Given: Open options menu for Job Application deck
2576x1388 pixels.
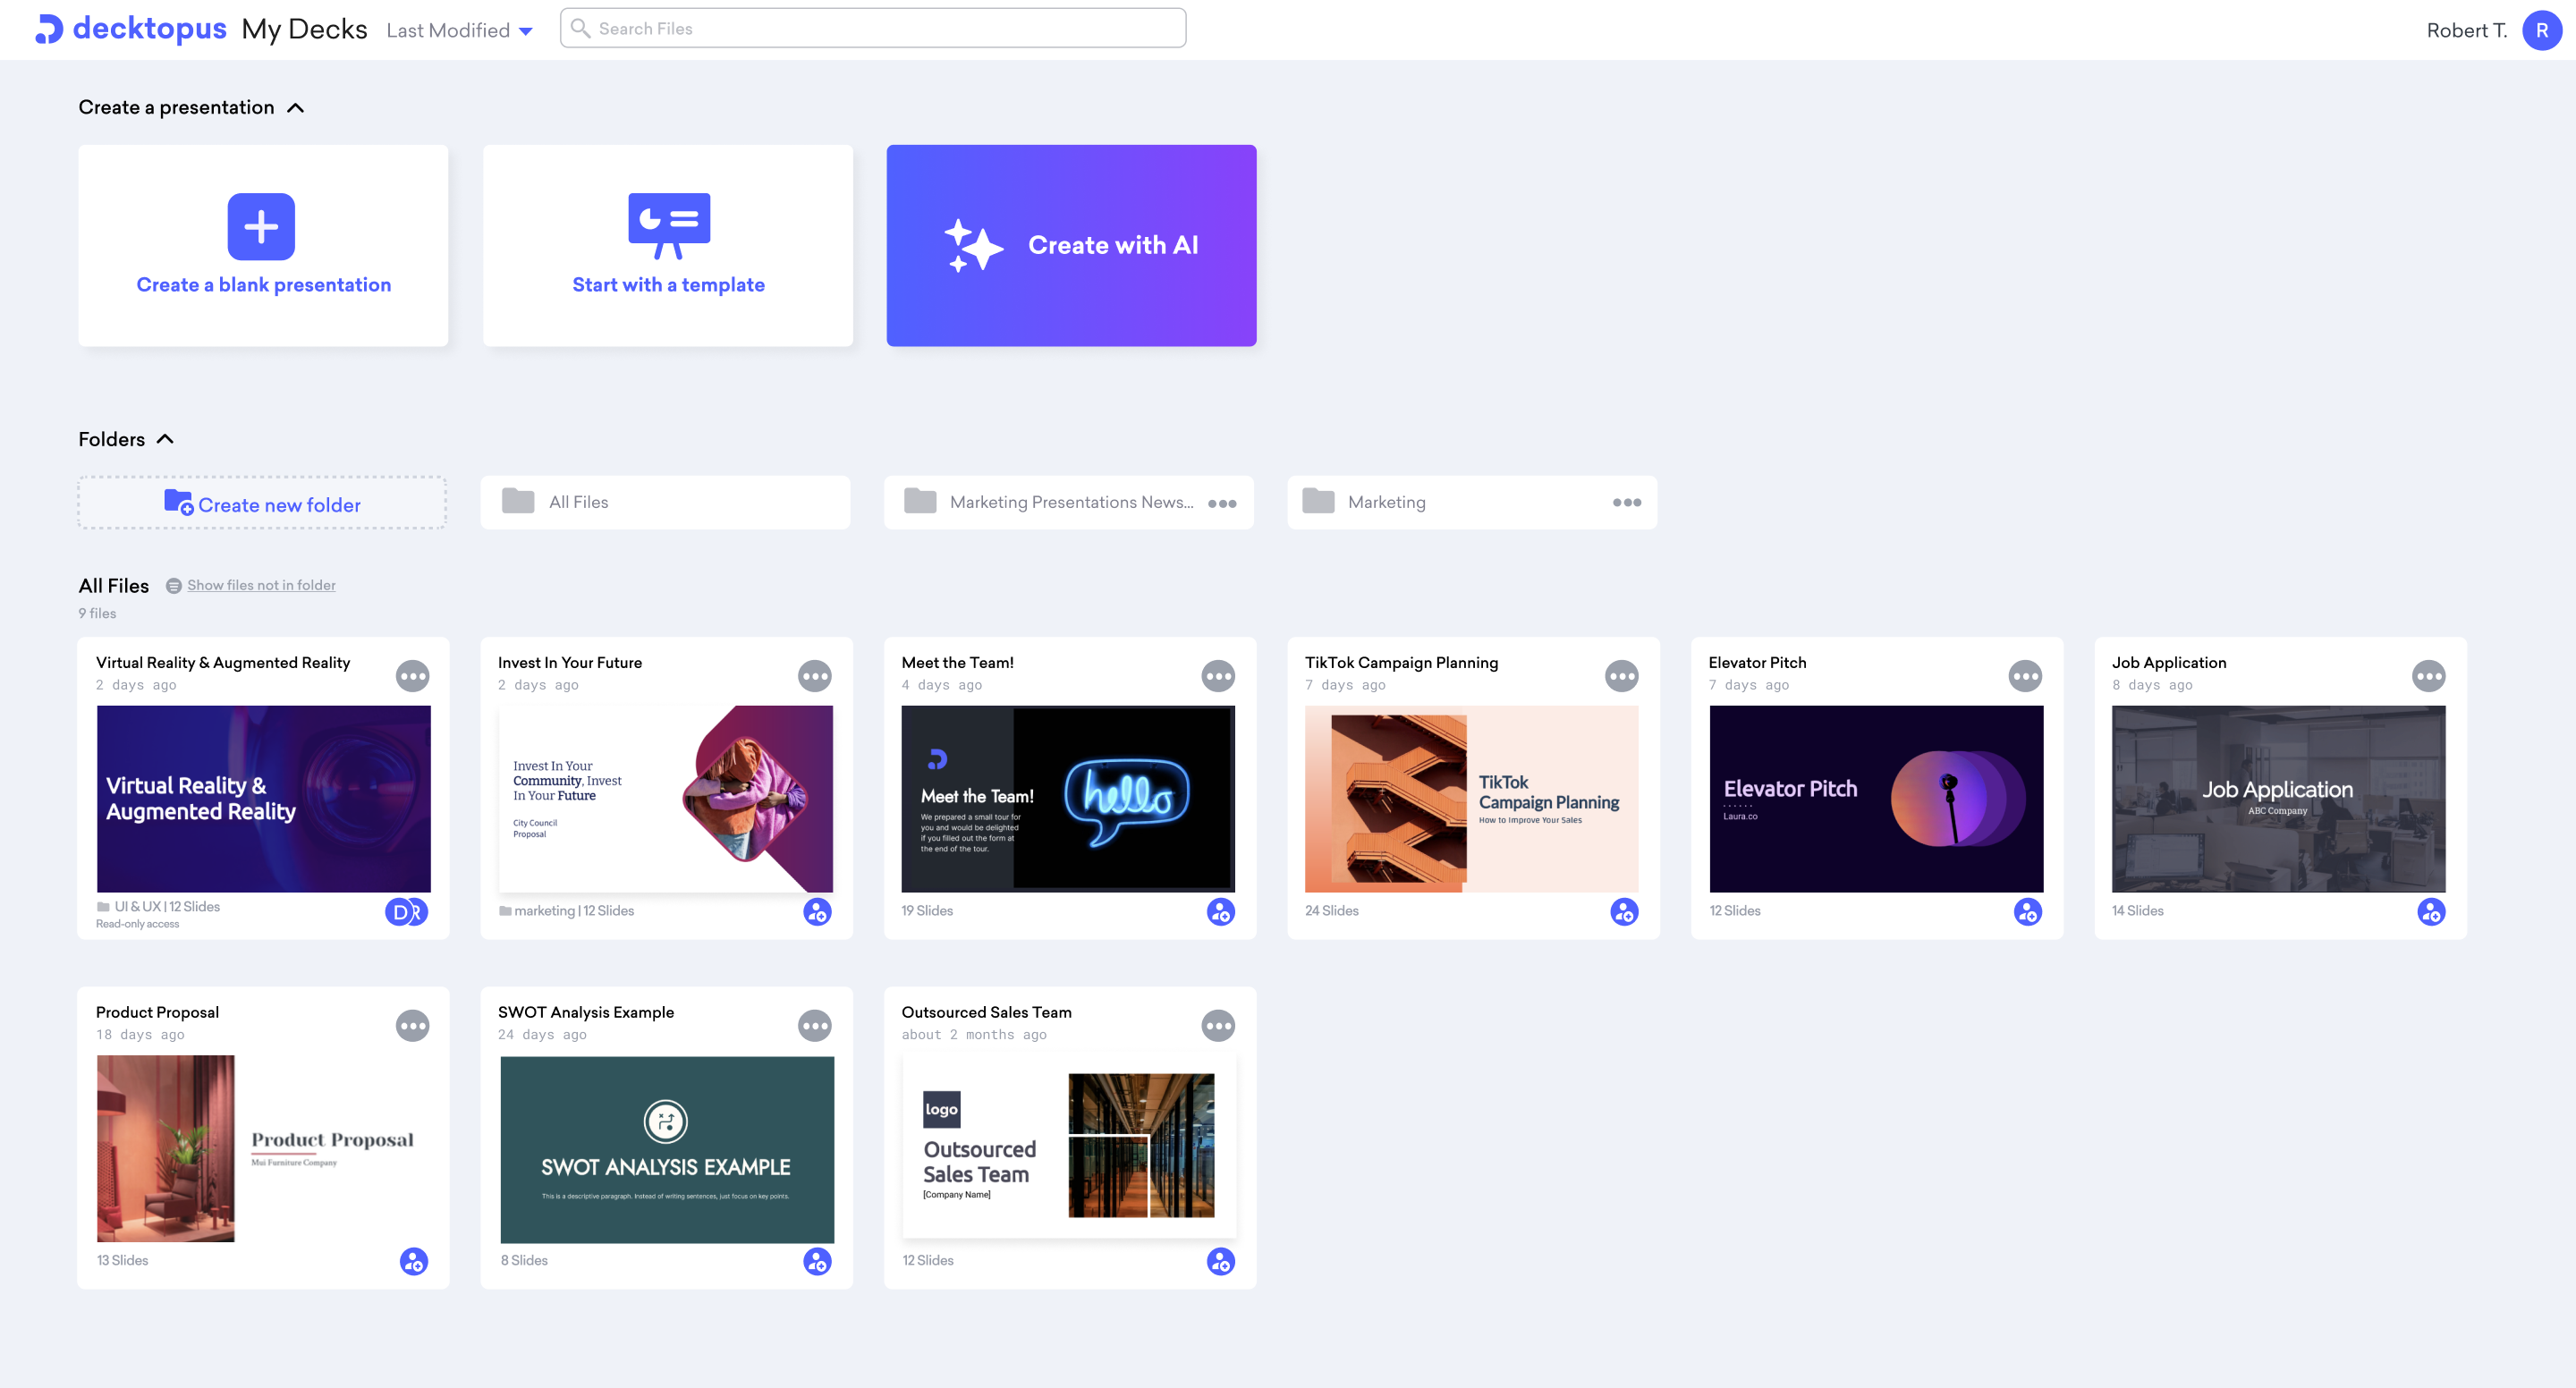Looking at the screenshot, I should (x=2428, y=676).
